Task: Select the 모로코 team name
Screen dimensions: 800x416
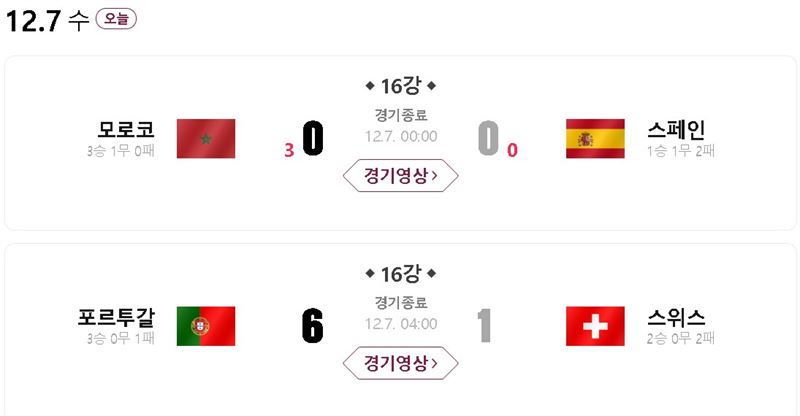Action: pos(126,129)
